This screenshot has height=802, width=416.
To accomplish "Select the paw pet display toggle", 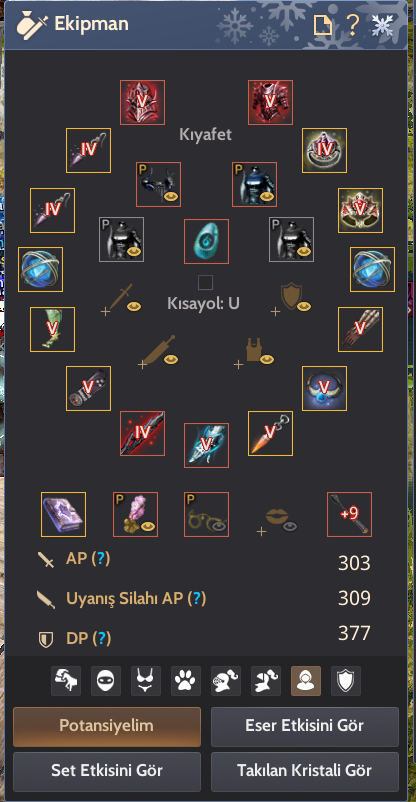I will pos(186,681).
